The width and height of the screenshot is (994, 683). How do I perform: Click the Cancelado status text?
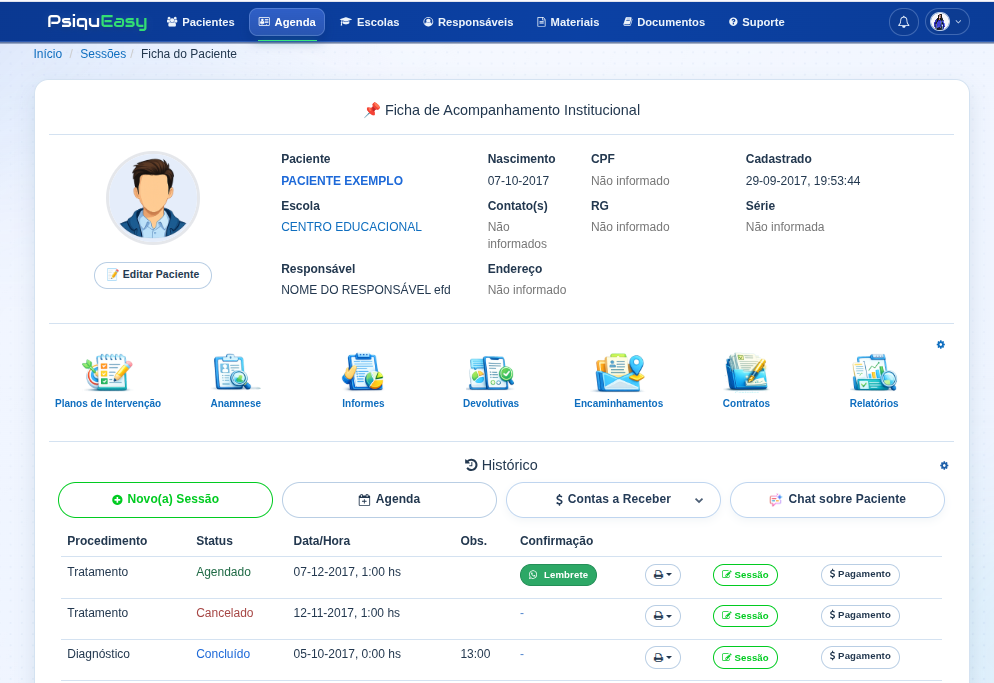[x=224, y=613]
